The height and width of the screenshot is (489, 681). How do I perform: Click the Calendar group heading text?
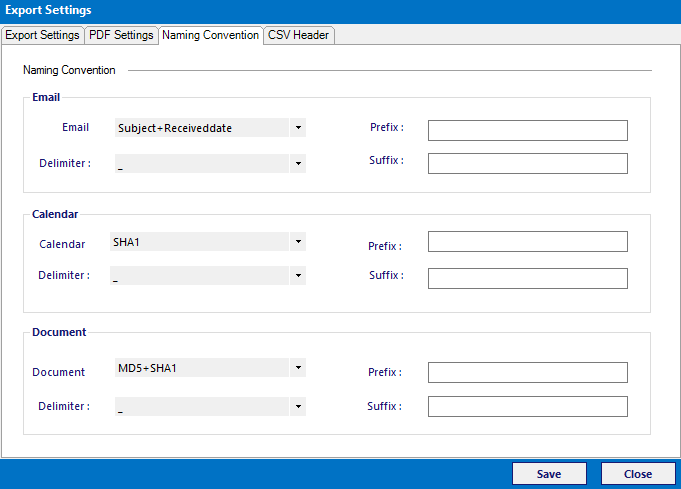click(55, 214)
